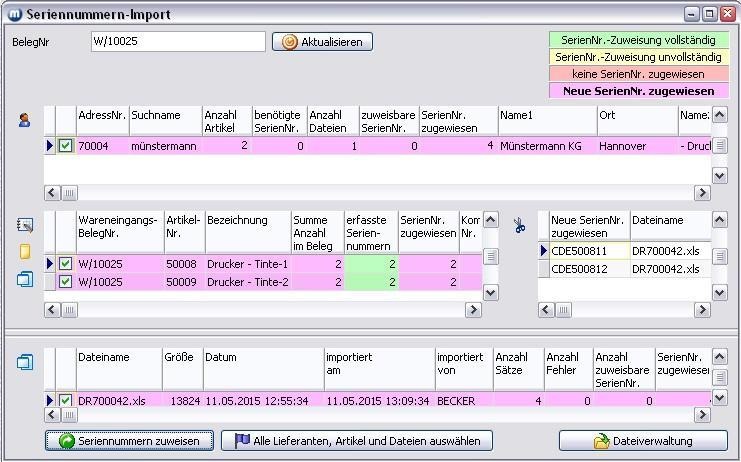The image size is (741, 462).
Task: Click the yellow note icon beside article grid
Action: pos(25,252)
